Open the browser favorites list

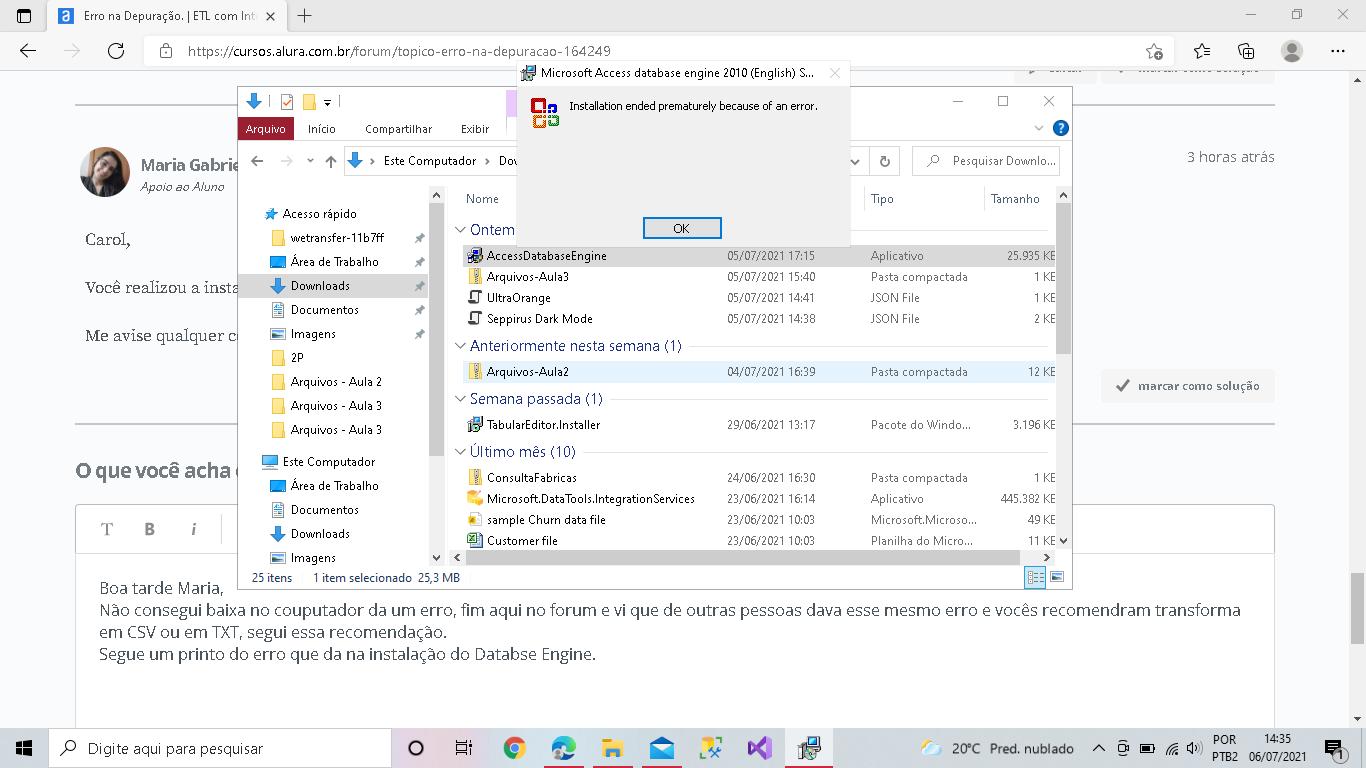(1202, 51)
